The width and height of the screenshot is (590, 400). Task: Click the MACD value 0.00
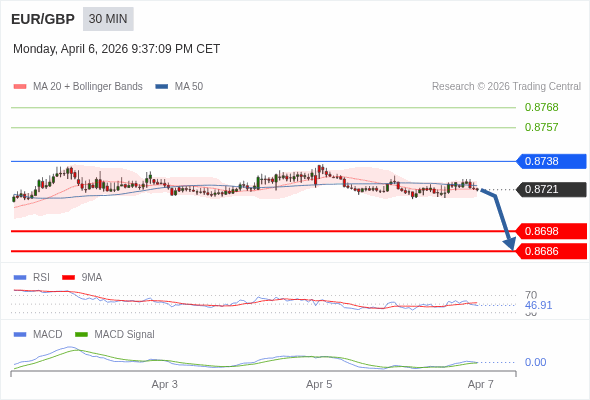point(535,362)
